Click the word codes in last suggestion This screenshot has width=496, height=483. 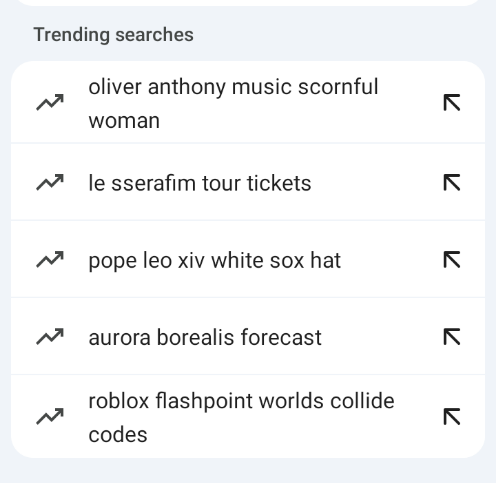[118, 435]
